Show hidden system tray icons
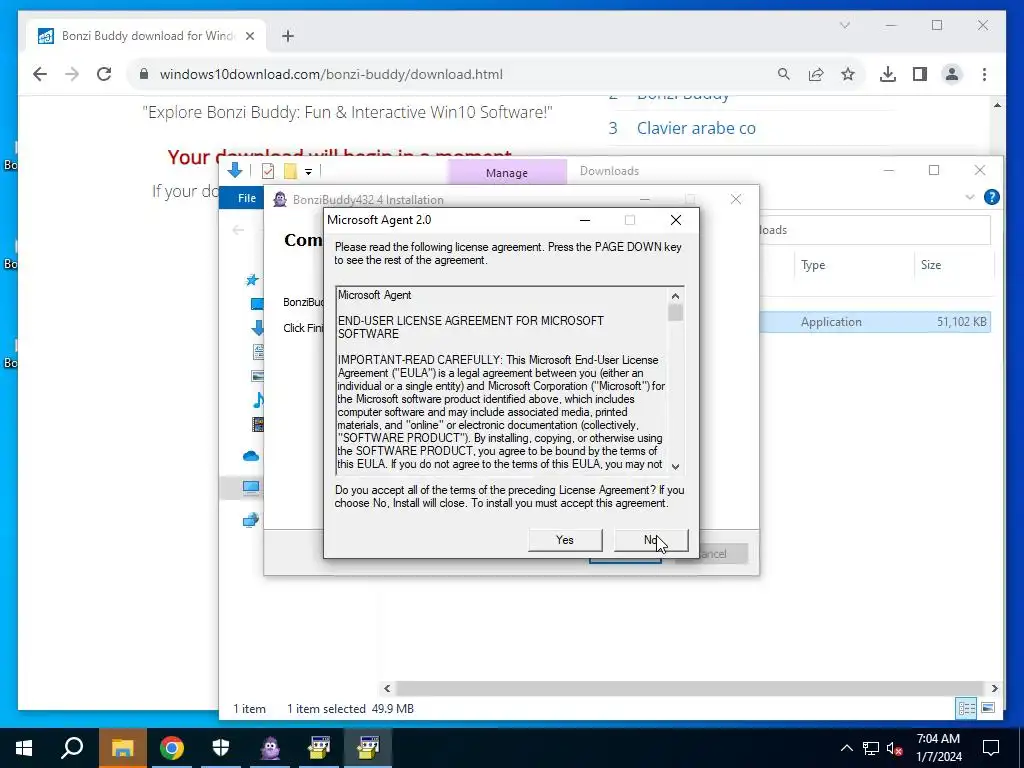The height and width of the screenshot is (768, 1024). coord(846,748)
